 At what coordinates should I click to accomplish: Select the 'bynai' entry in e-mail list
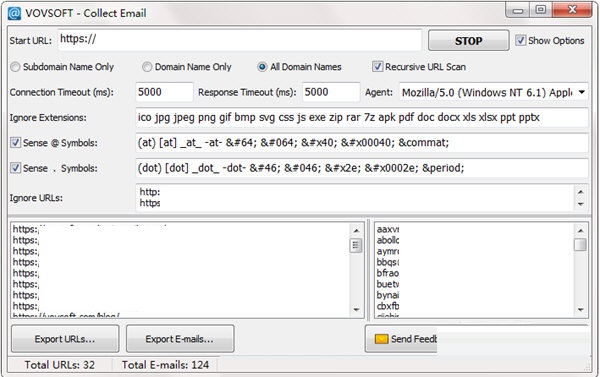(x=388, y=295)
